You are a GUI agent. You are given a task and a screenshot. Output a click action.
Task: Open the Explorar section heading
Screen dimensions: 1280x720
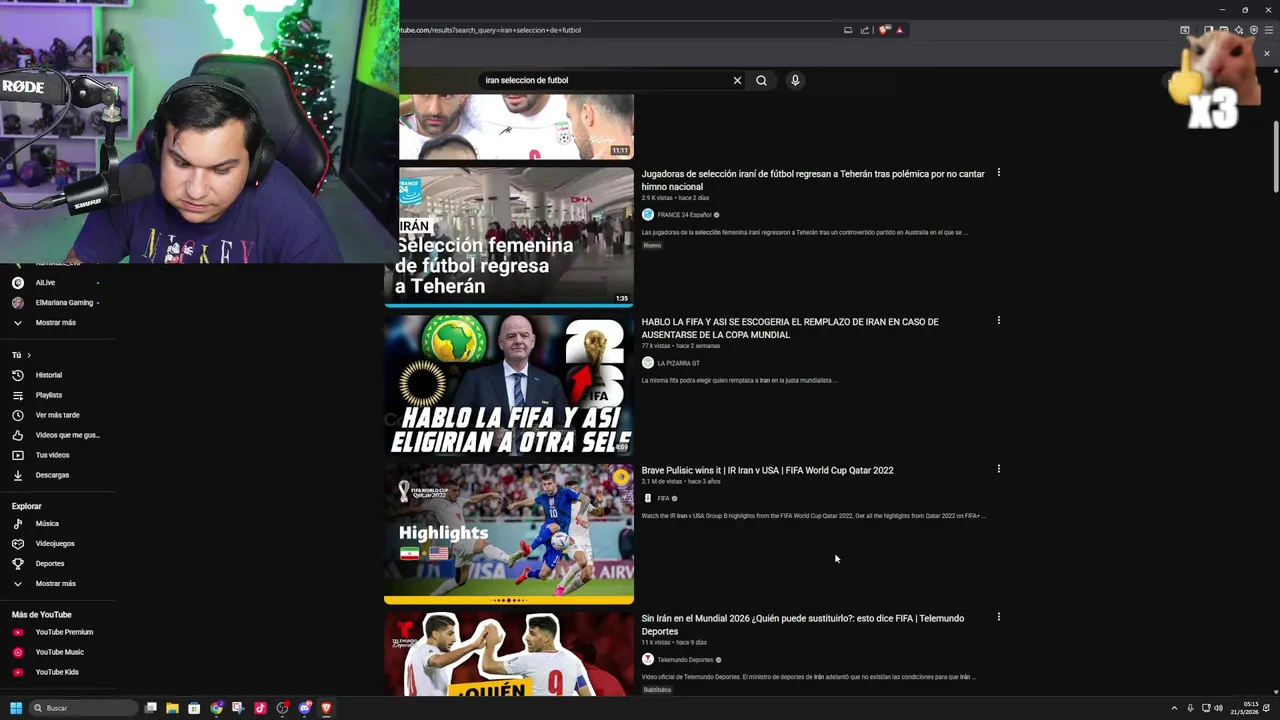[x=27, y=507]
